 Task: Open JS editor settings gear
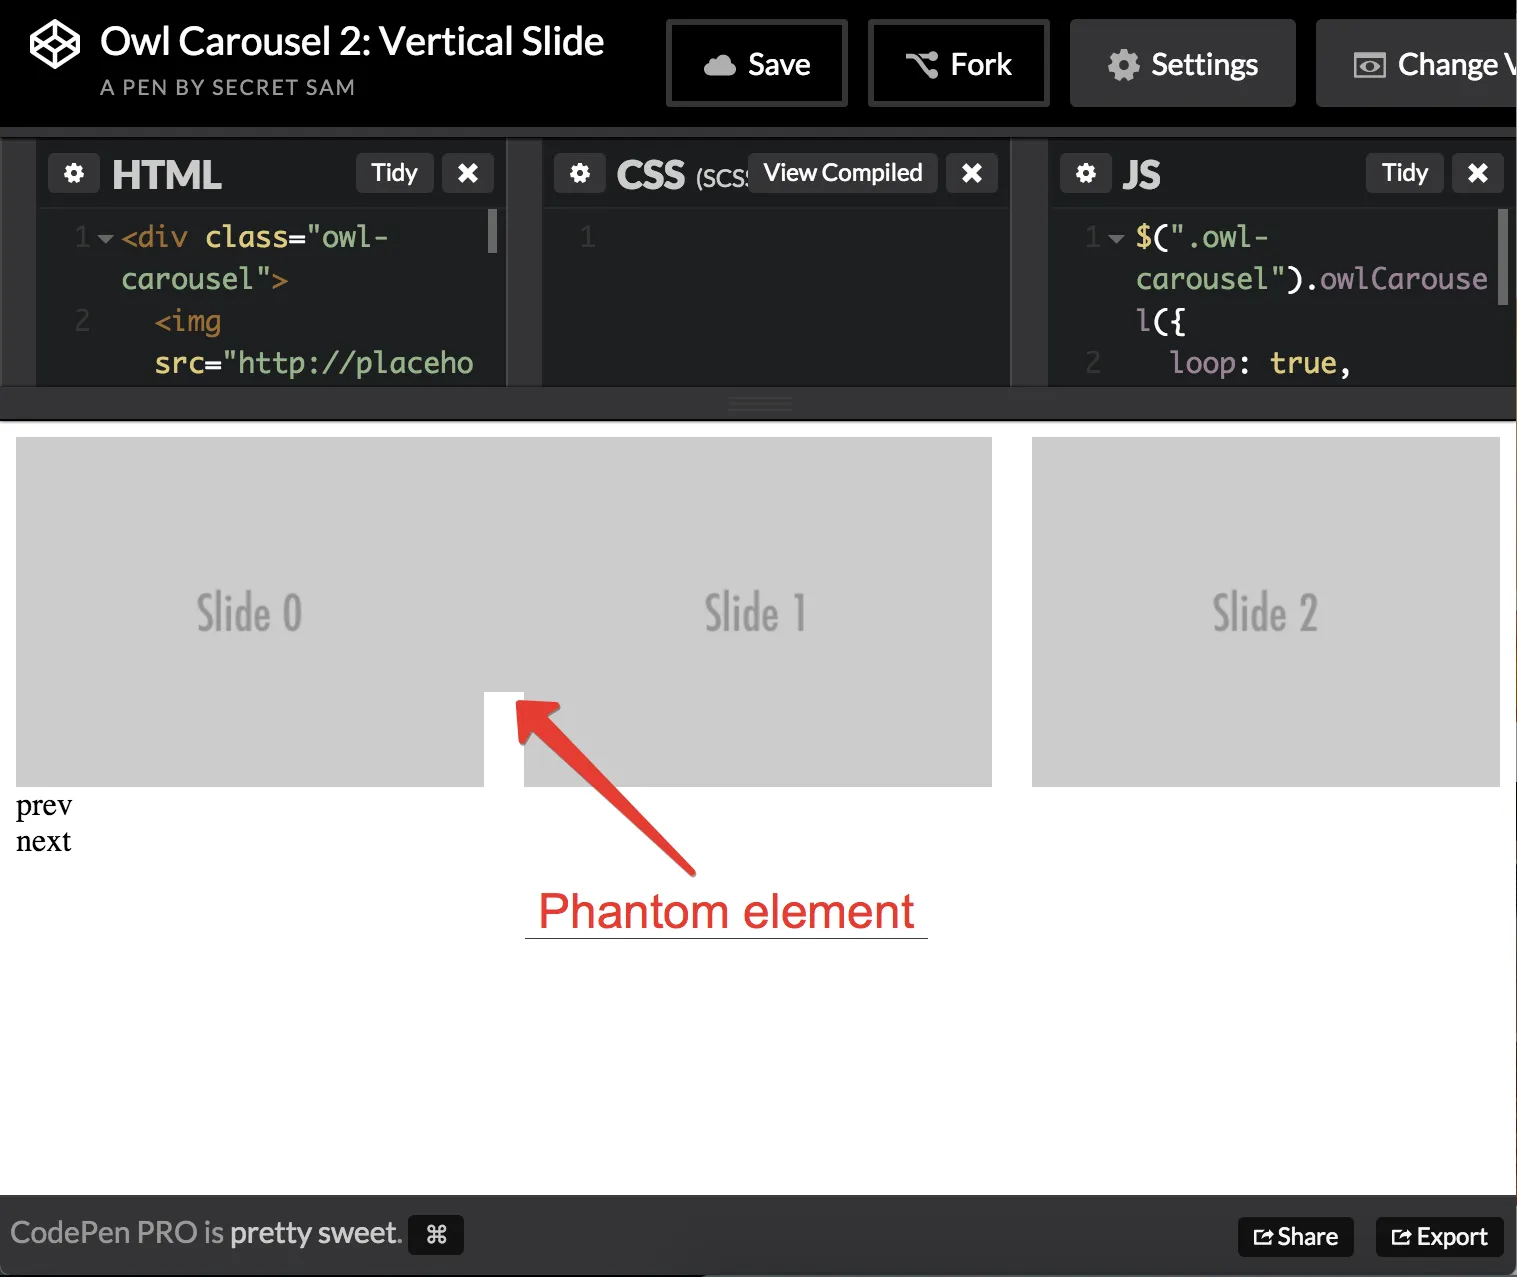click(x=1086, y=173)
